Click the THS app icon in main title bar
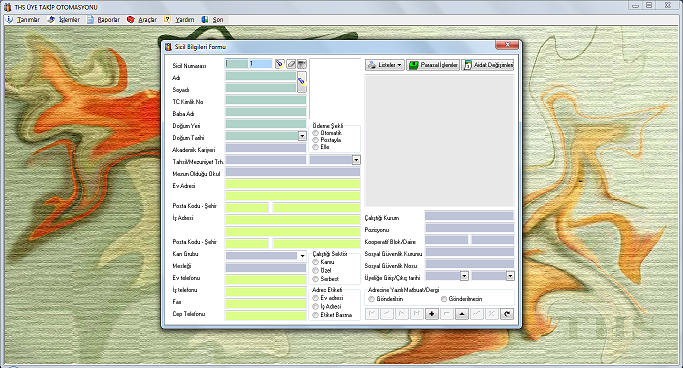This screenshot has height=369, width=683. (7, 7)
